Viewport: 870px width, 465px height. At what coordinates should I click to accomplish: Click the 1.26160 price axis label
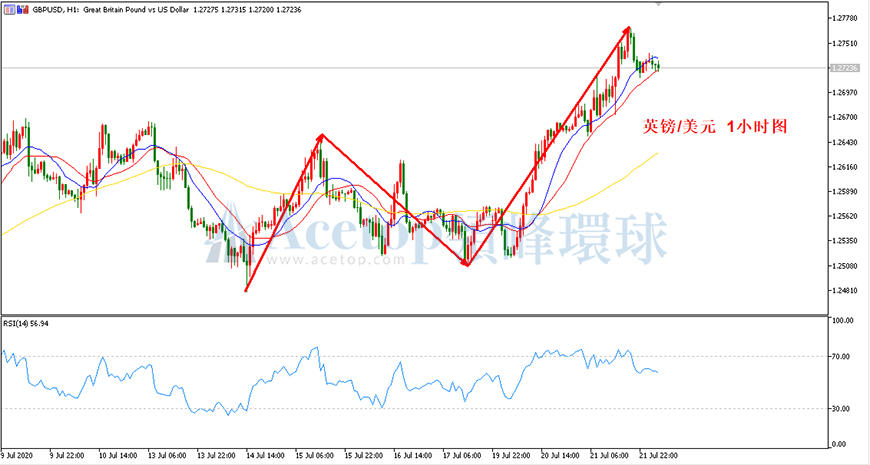pos(844,167)
